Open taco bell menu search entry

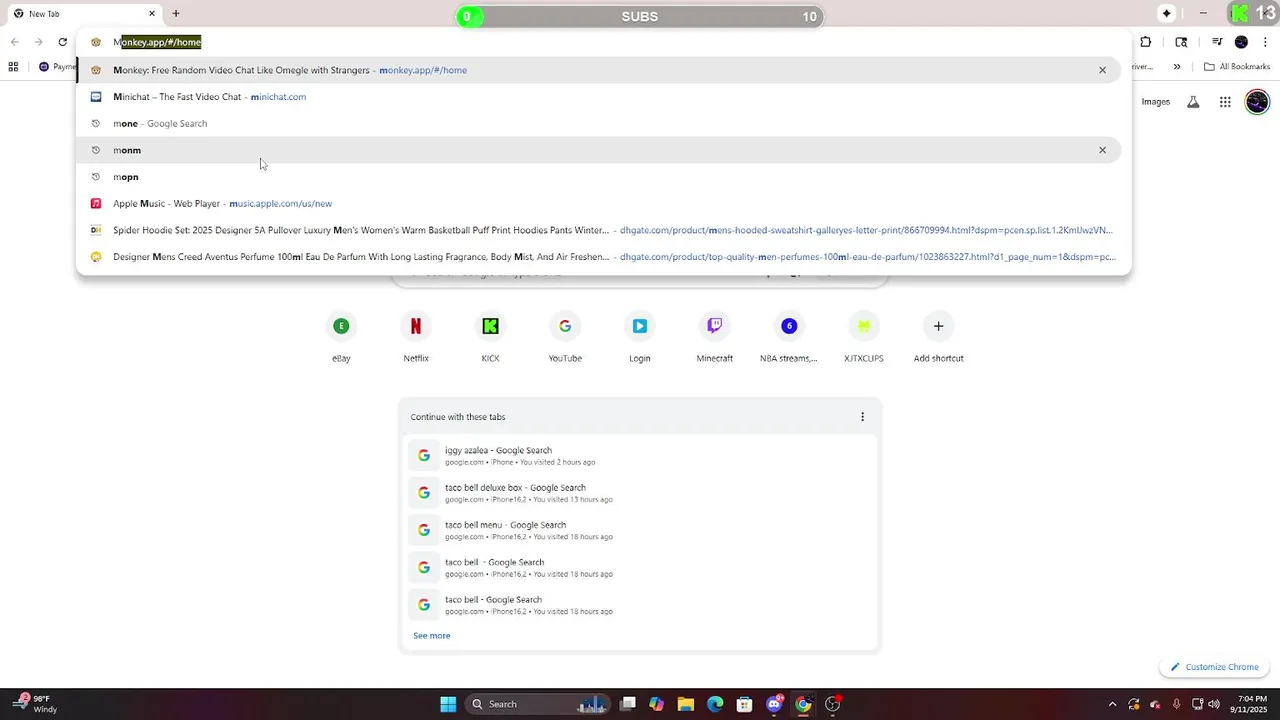pos(640,530)
